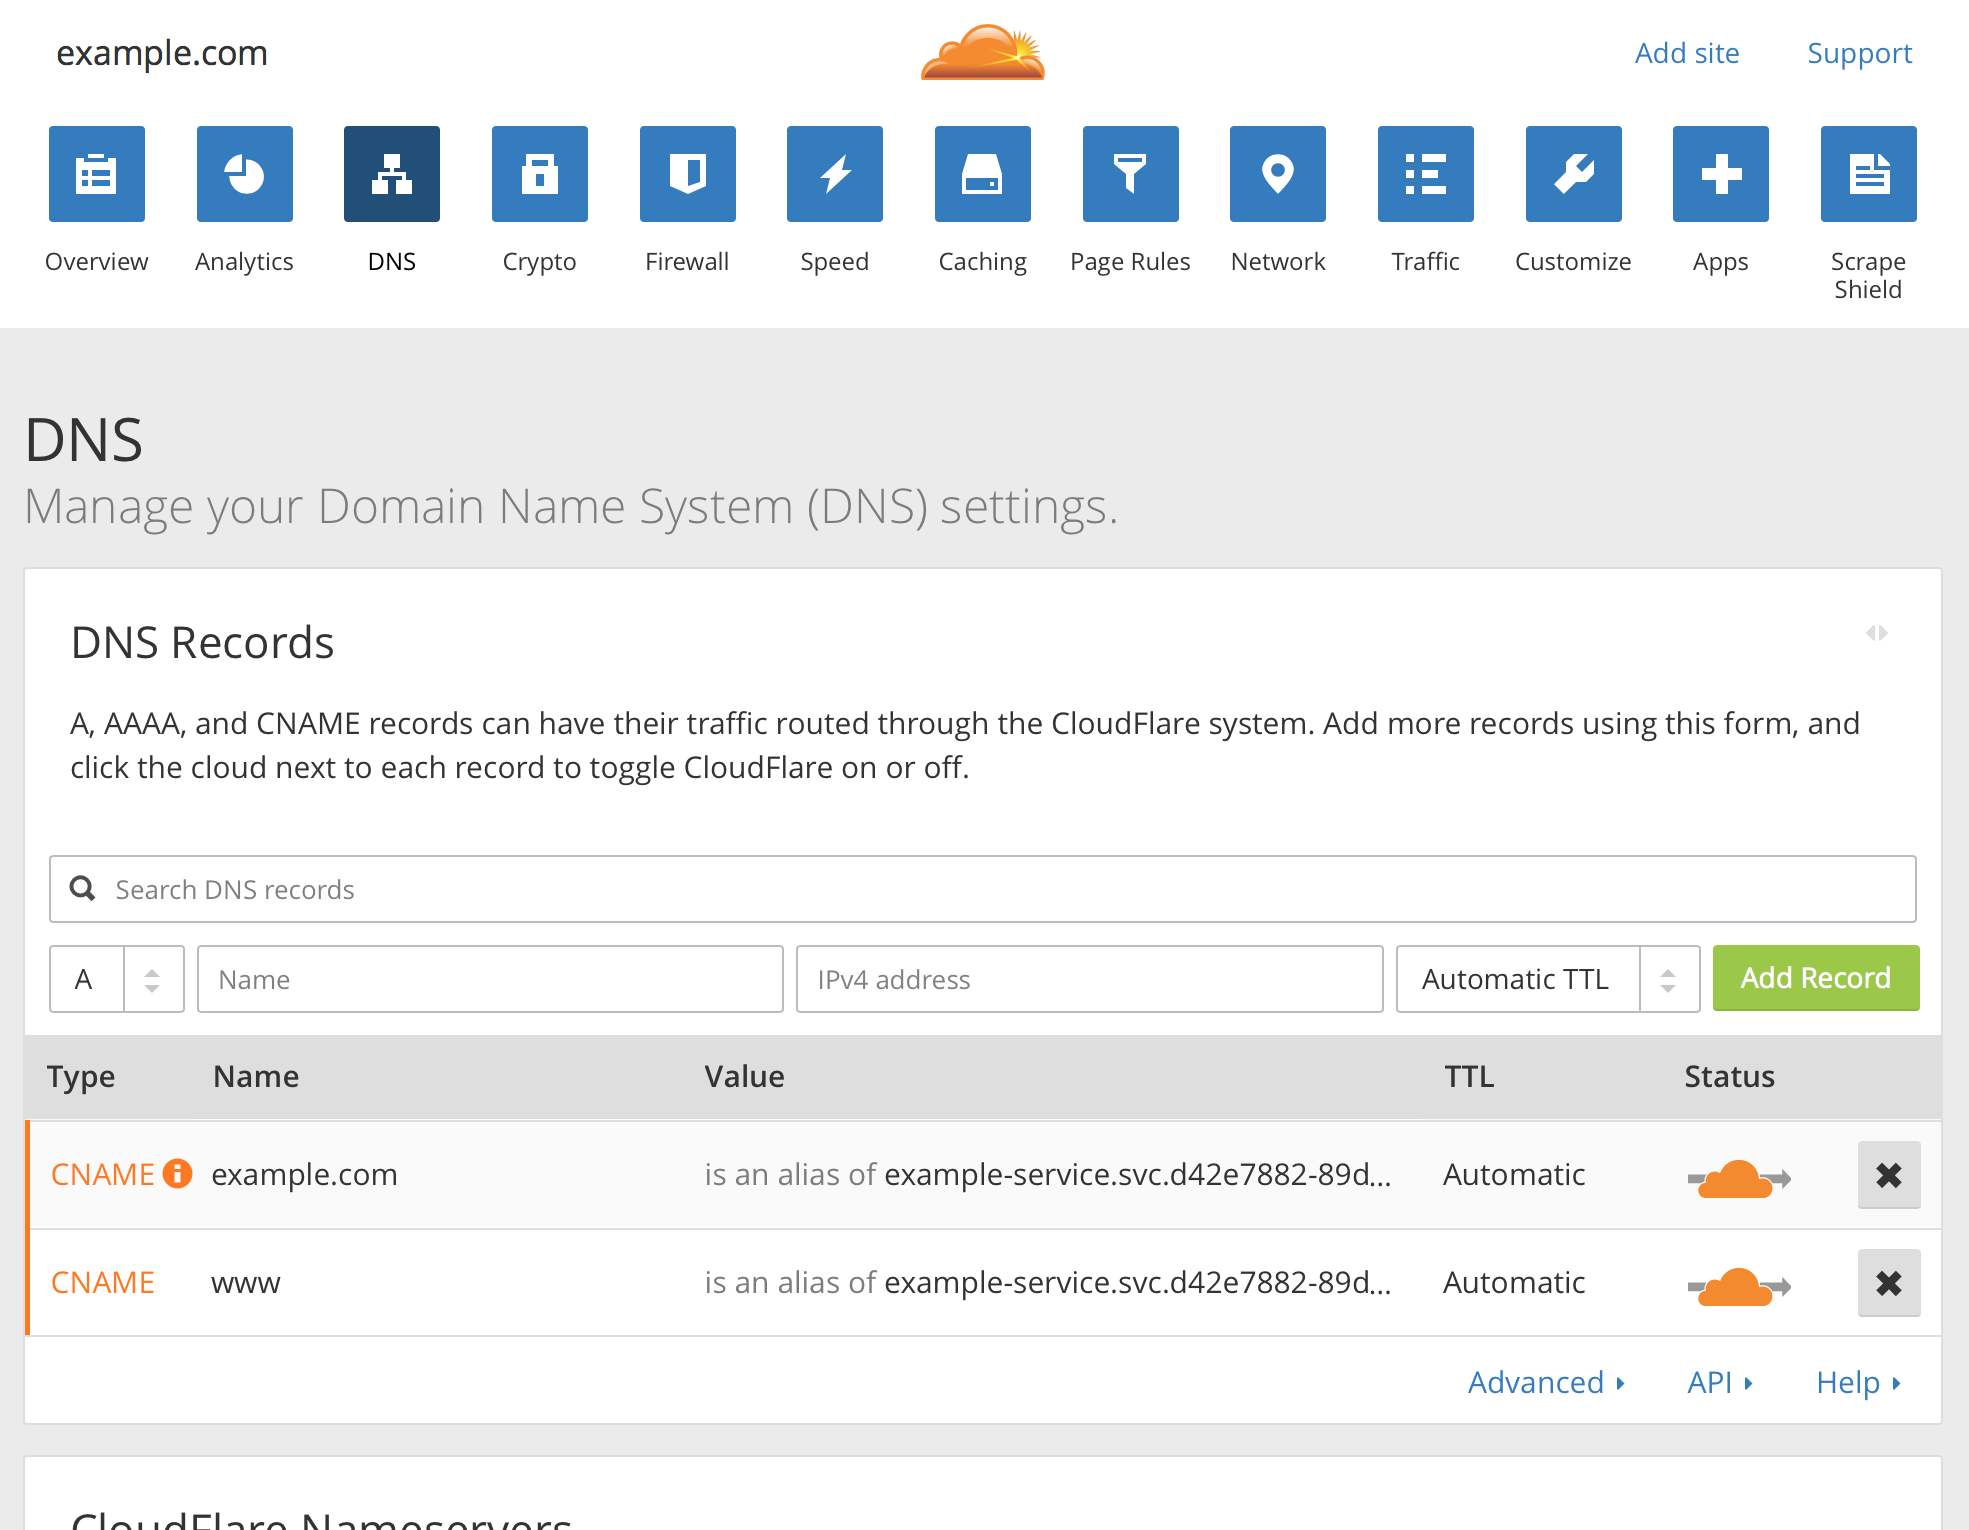Open the Automatic TTL dropdown
The height and width of the screenshot is (1530, 1969).
click(1548, 979)
